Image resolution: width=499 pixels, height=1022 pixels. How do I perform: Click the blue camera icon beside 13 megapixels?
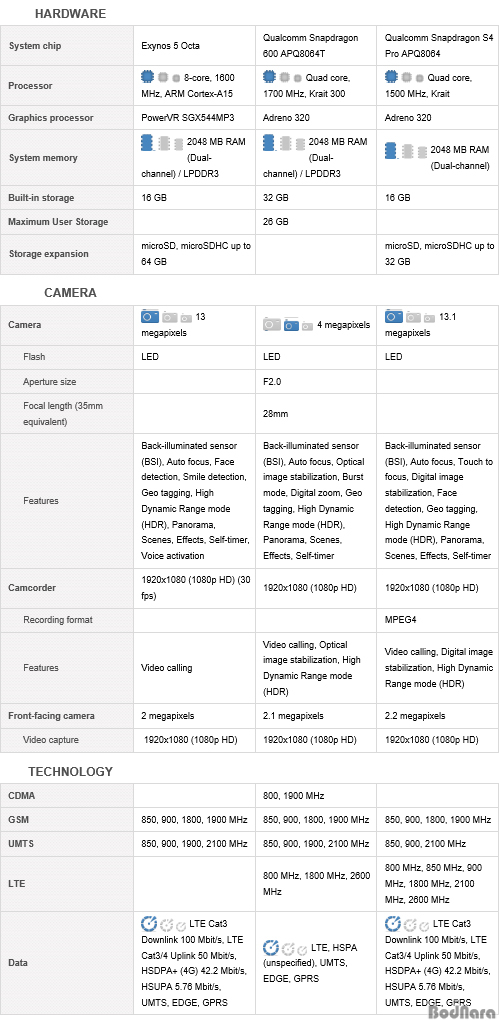click(x=150, y=317)
